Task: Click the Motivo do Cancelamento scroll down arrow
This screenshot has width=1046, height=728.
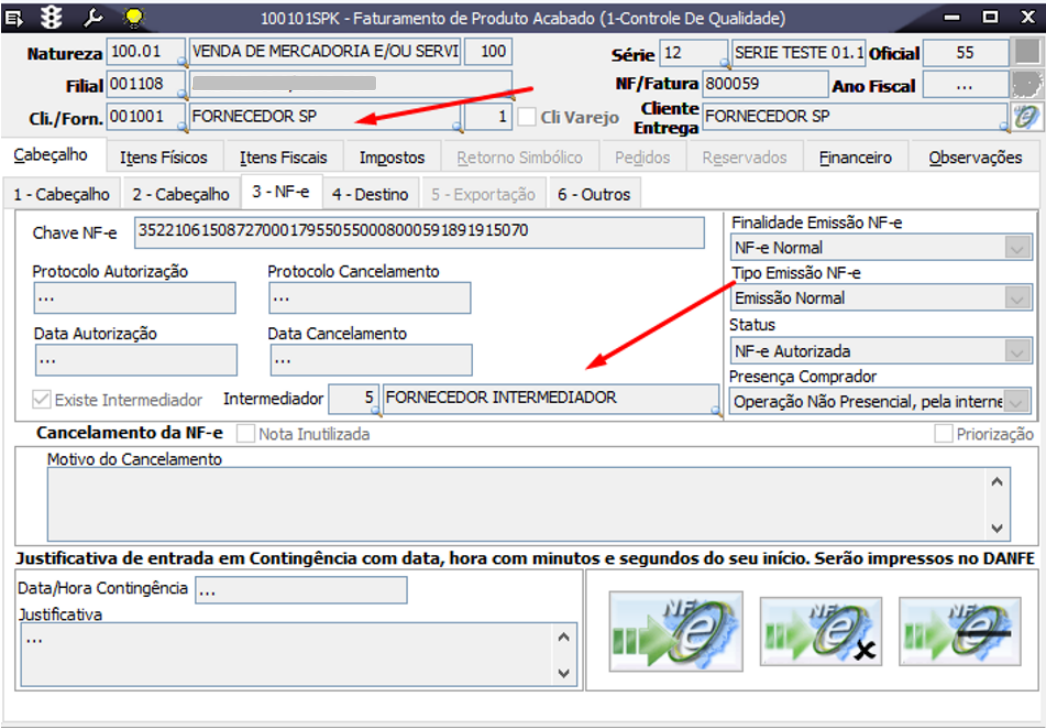Action: (x=997, y=528)
